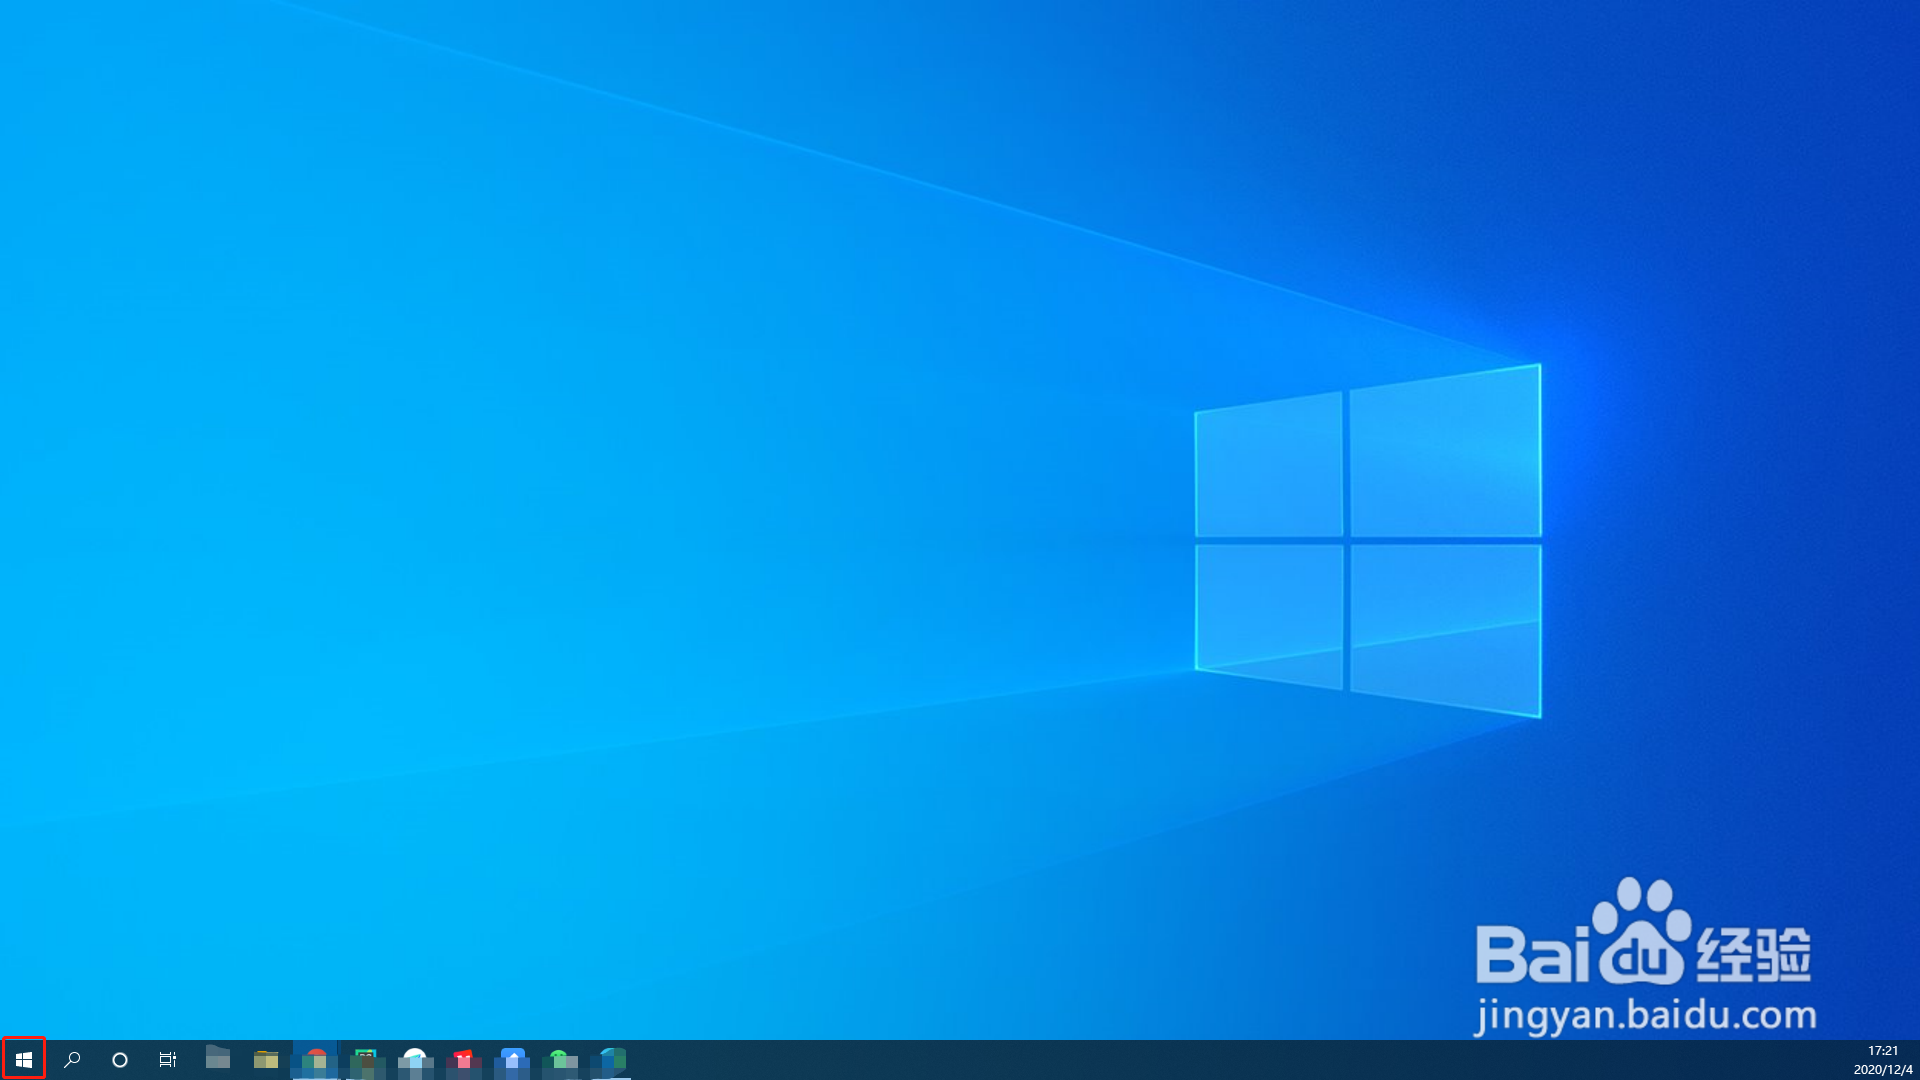Open the Windows Start menu
Viewport: 1920px width, 1080px height.
pyautogui.click(x=24, y=1059)
